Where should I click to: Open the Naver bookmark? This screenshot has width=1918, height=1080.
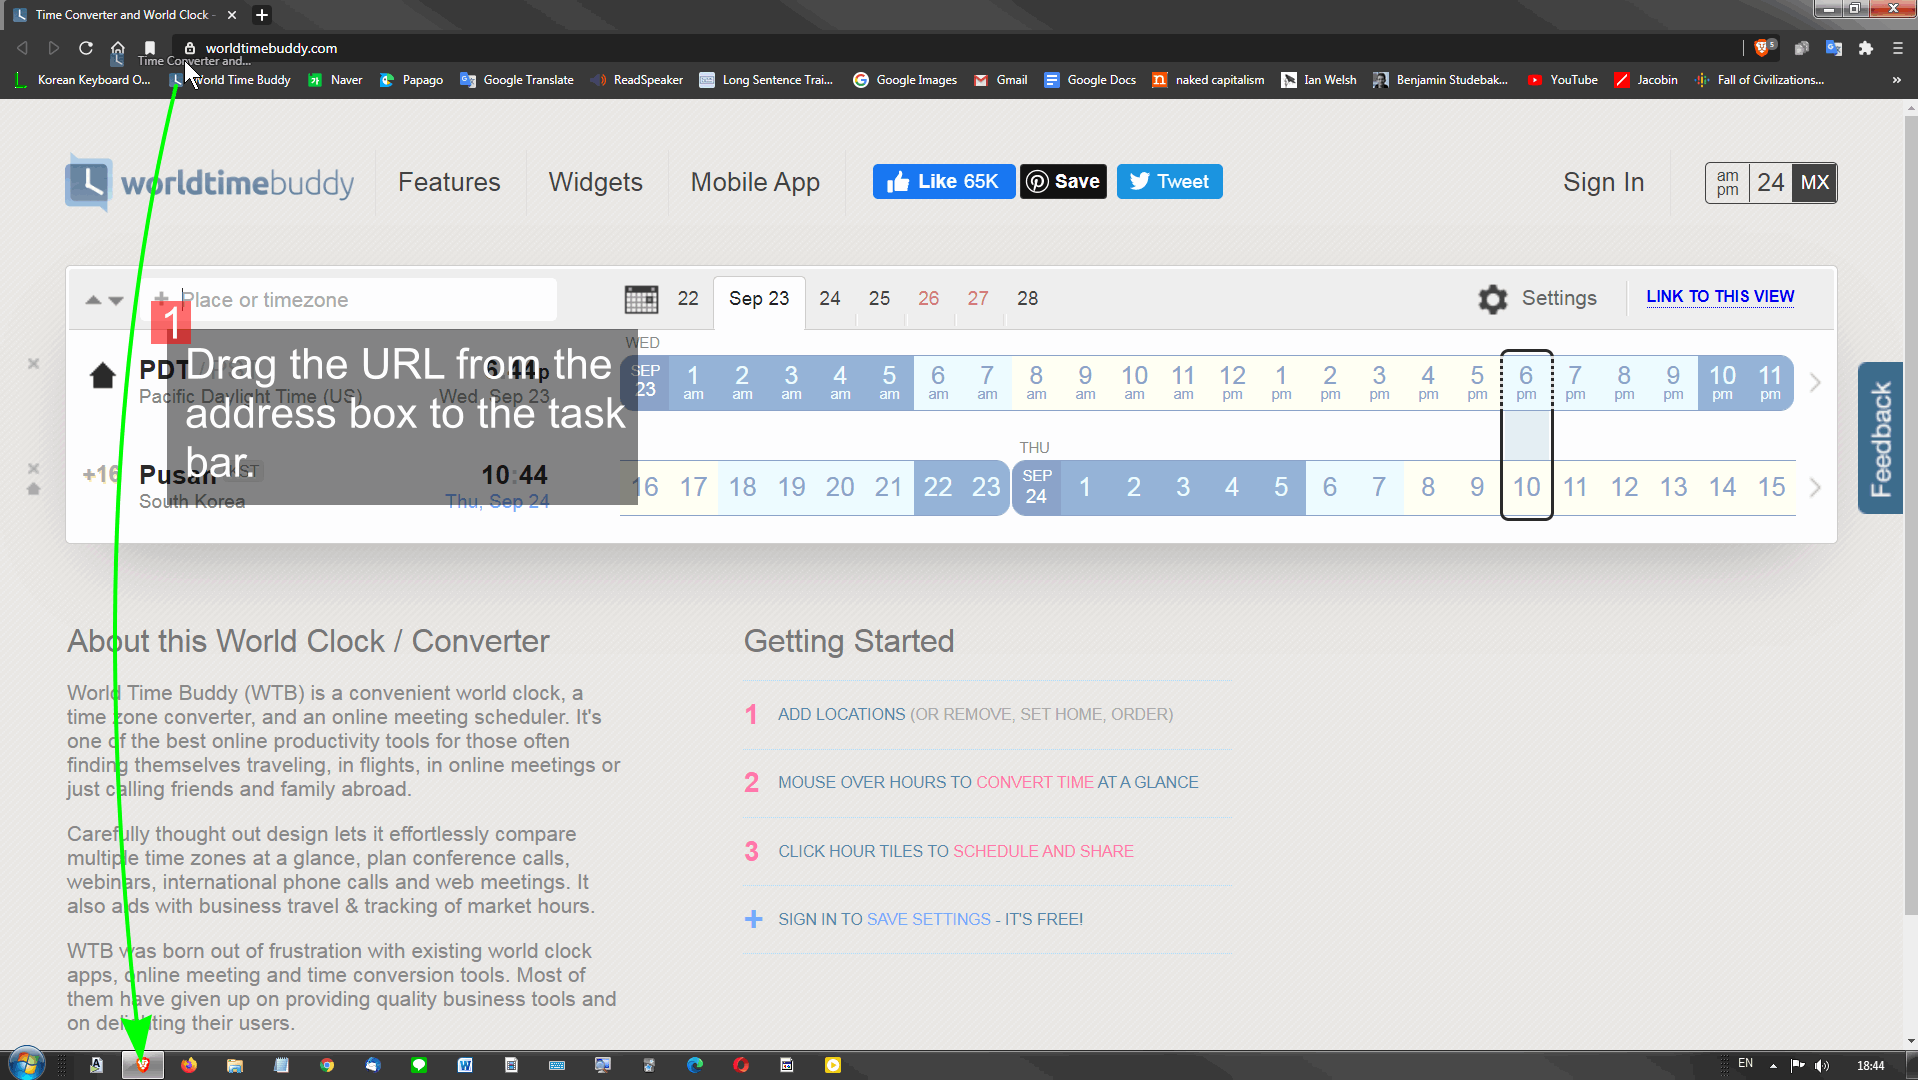tap(335, 80)
